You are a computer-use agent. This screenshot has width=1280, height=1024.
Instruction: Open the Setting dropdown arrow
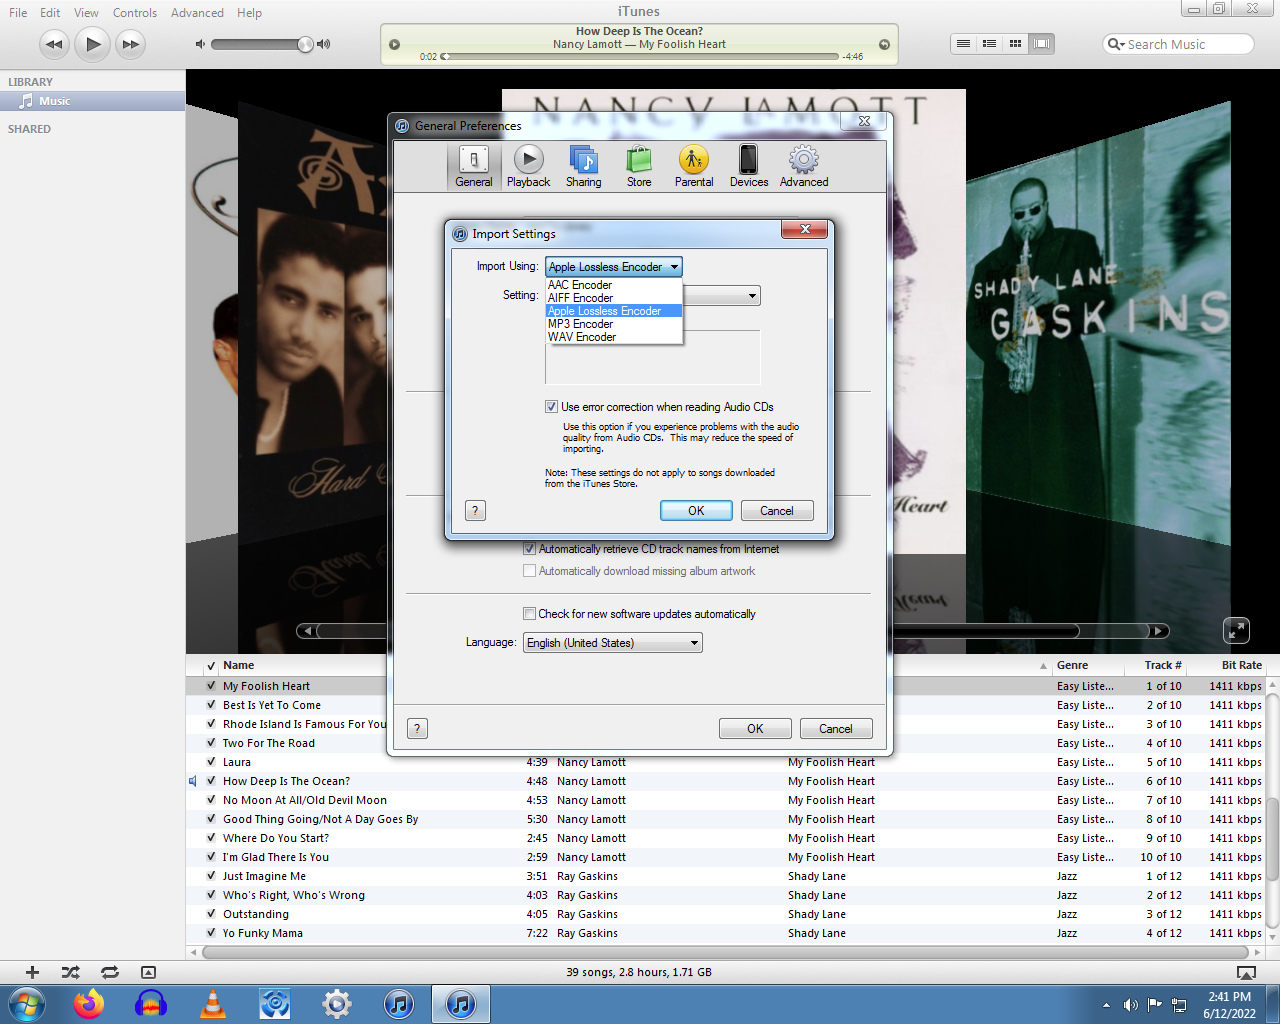tap(752, 296)
